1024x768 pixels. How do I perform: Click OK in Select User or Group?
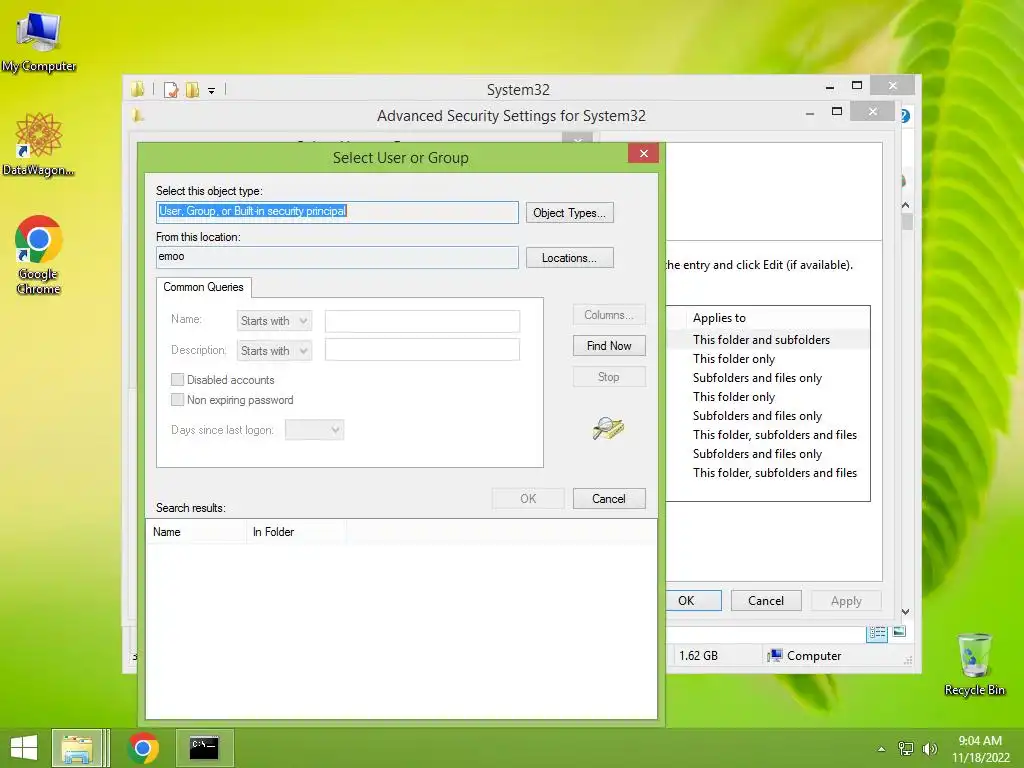[528, 498]
